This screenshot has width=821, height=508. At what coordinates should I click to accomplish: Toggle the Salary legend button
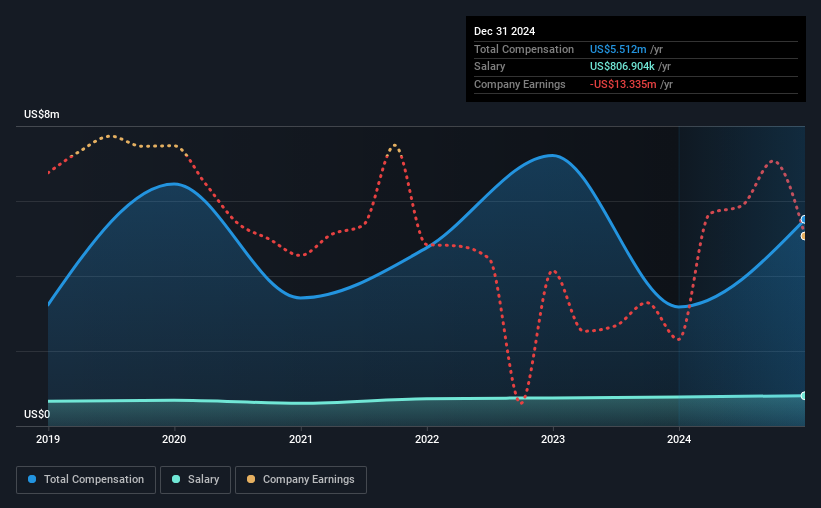(195, 480)
